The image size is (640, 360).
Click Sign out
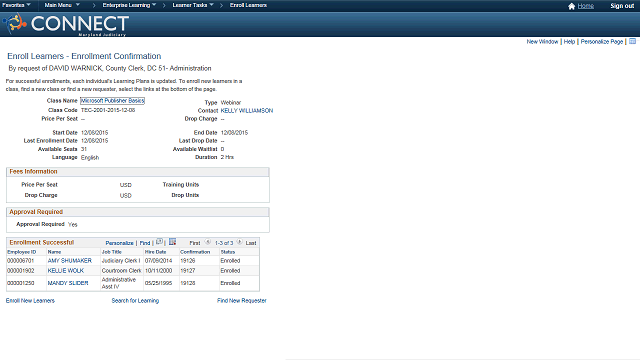(622, 6)
